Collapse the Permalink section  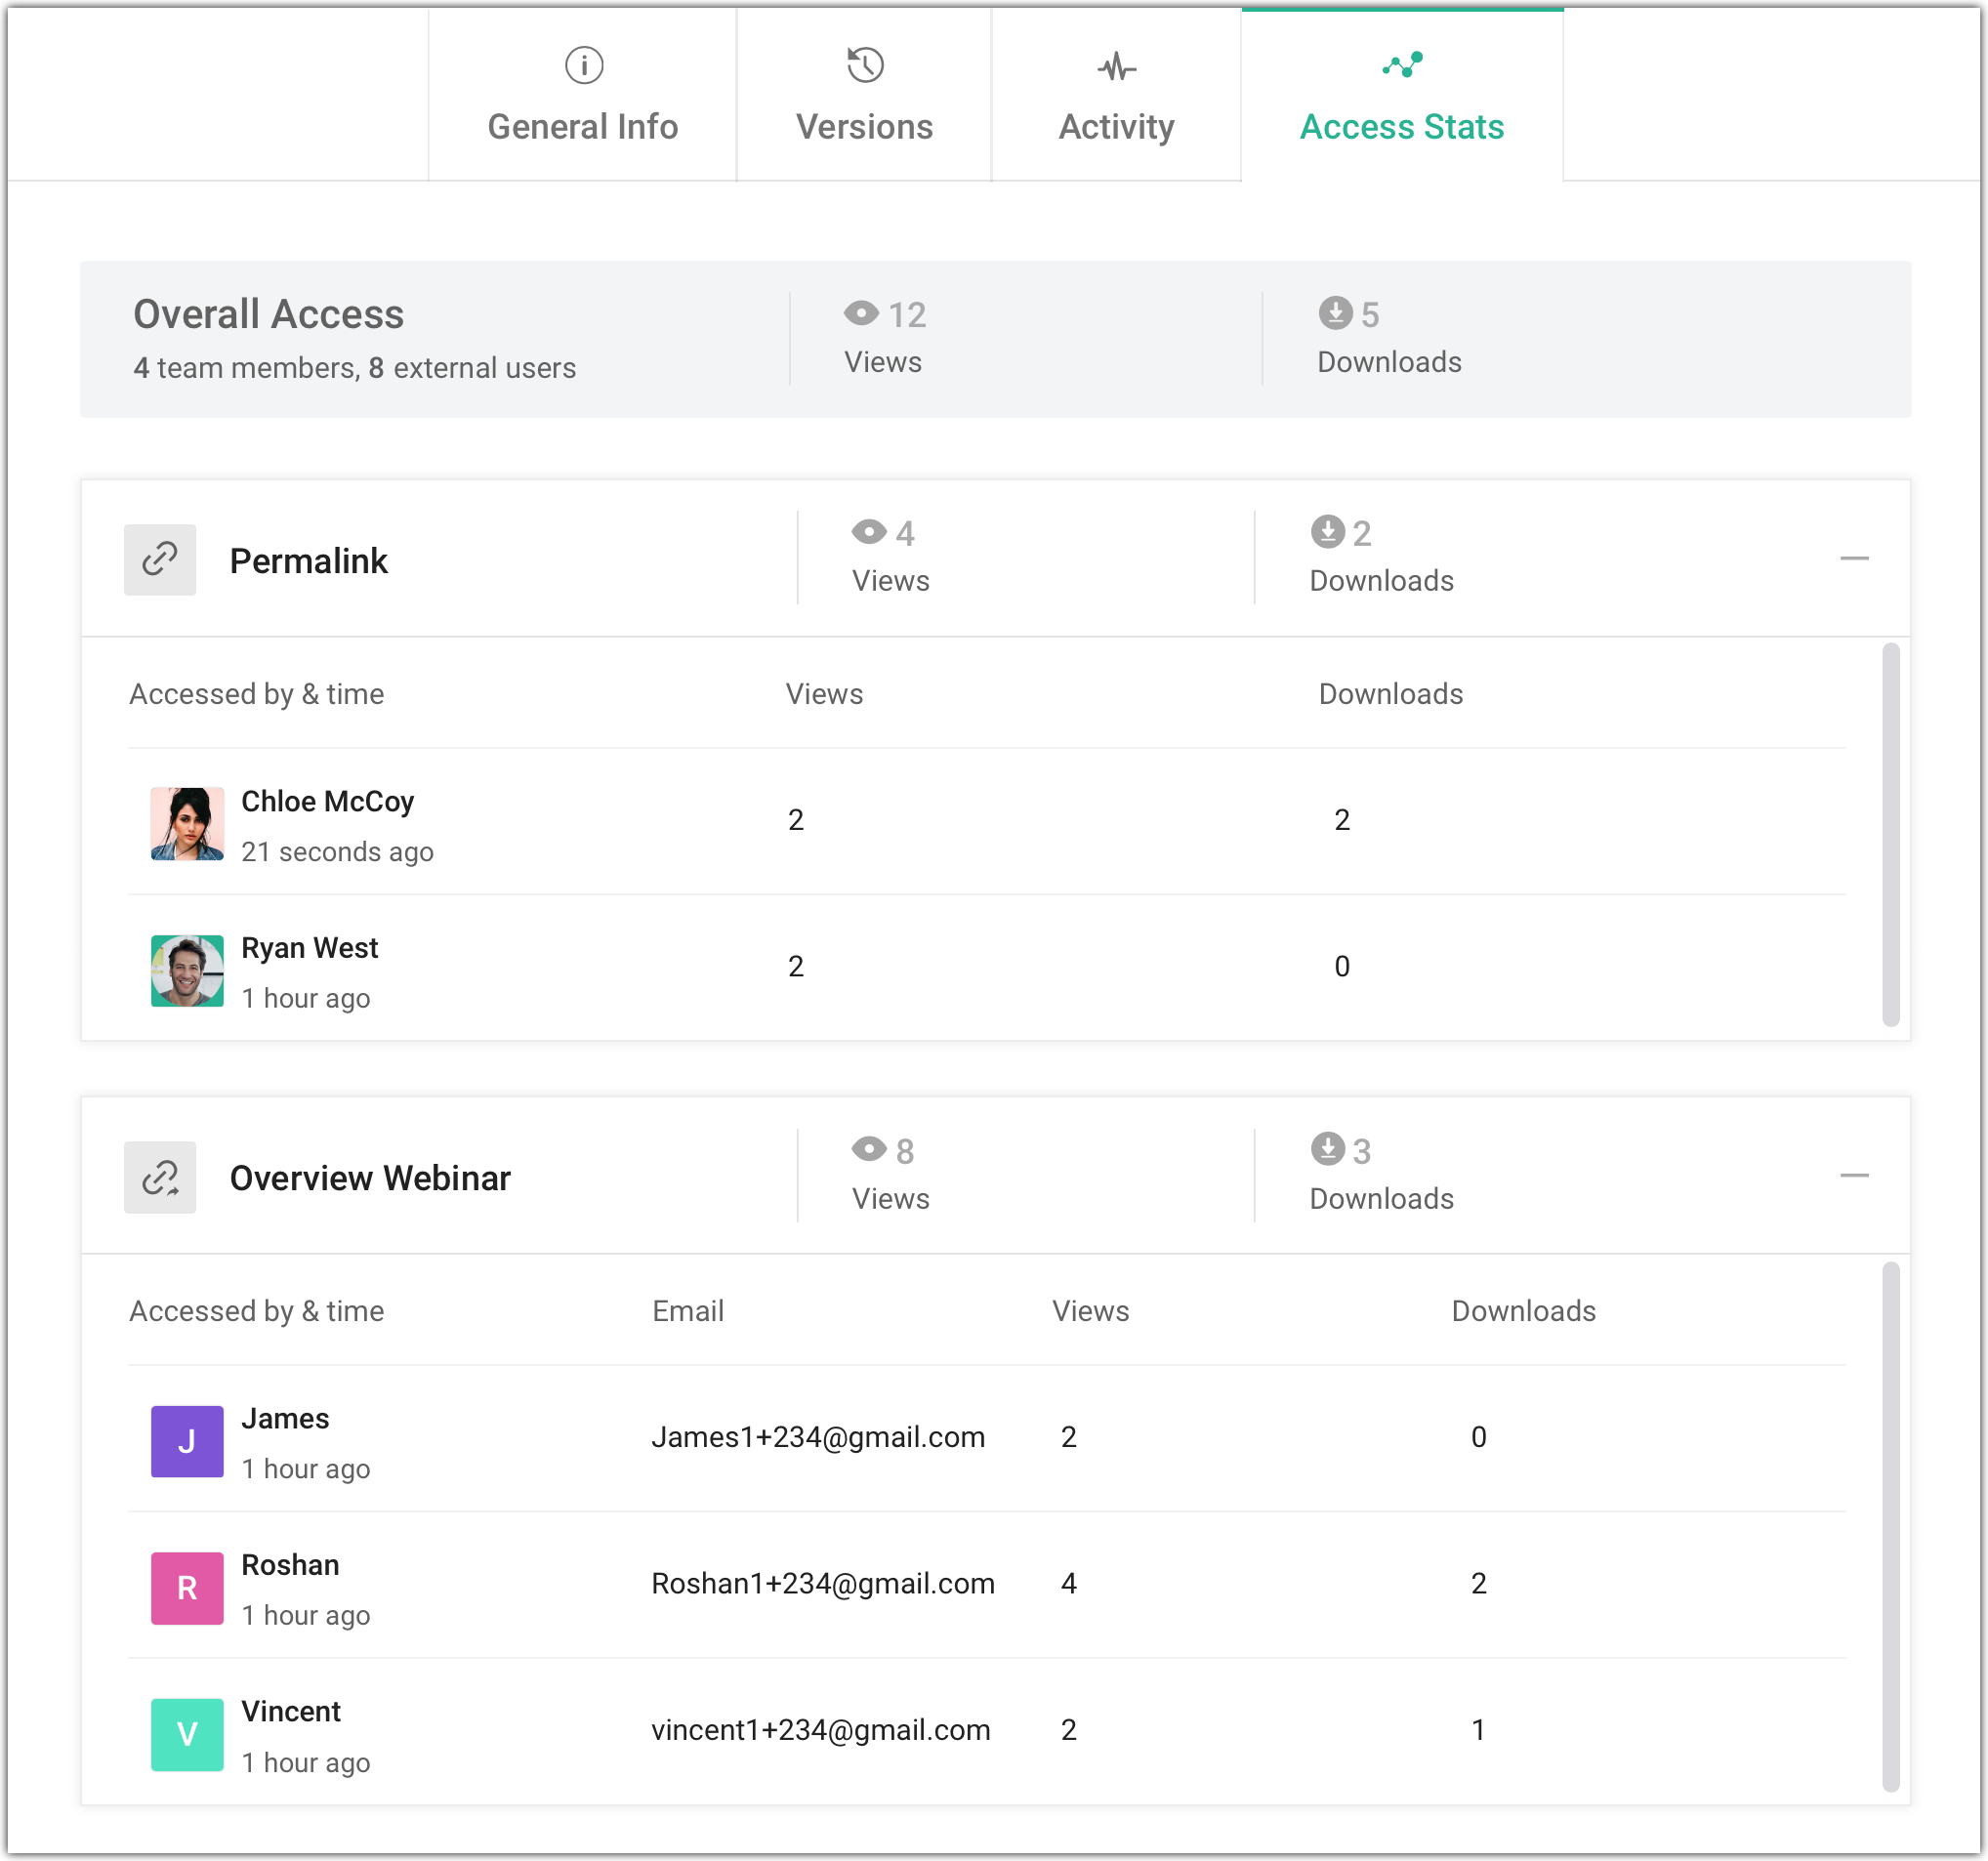click(1854, 558)
